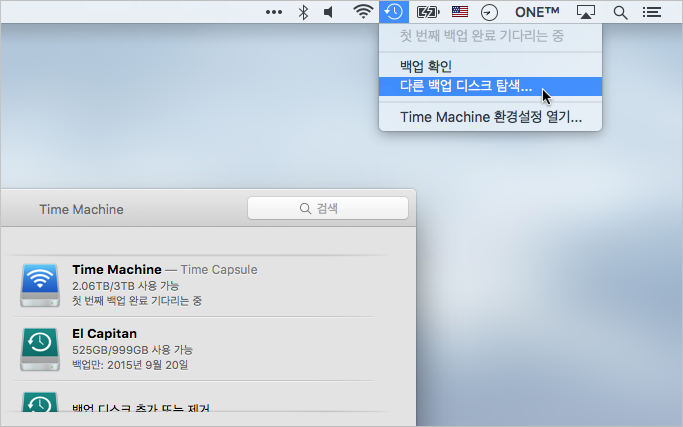Screen dimensions: 683x427
Task: Select the El Capitan backup disk icon
Action: click(x=40, y=349)
